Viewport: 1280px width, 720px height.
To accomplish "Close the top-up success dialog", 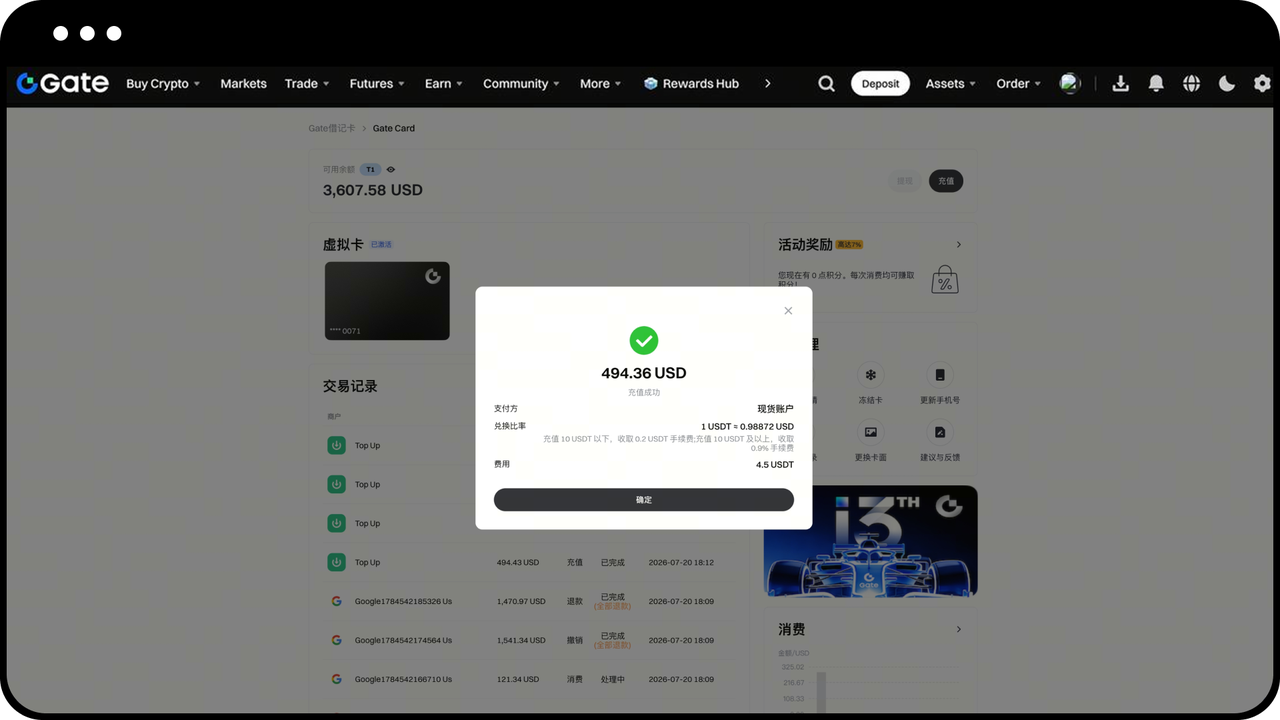I will pyautogui.click(x=788, y=311).
